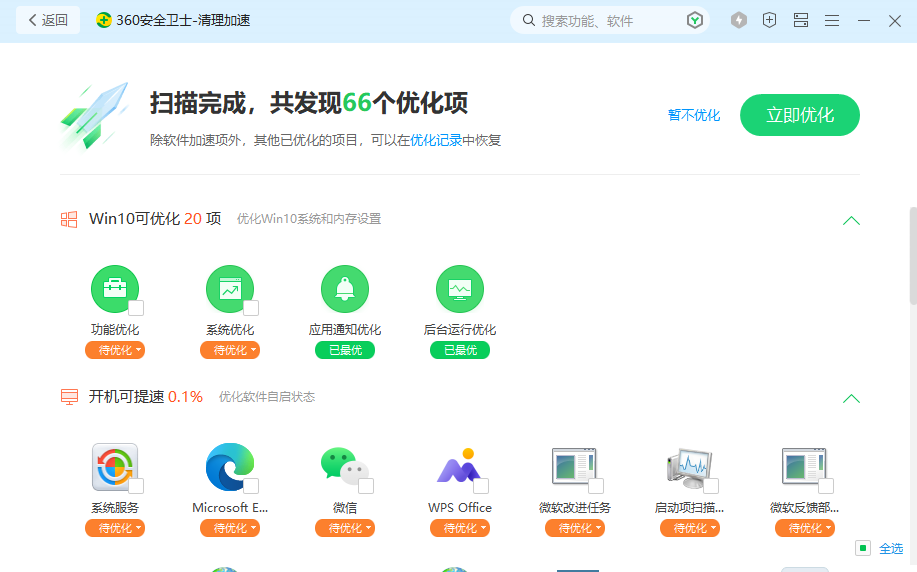Minimize the 360 window
This screenshot has width=917, height=572.
tap(864, 21)
